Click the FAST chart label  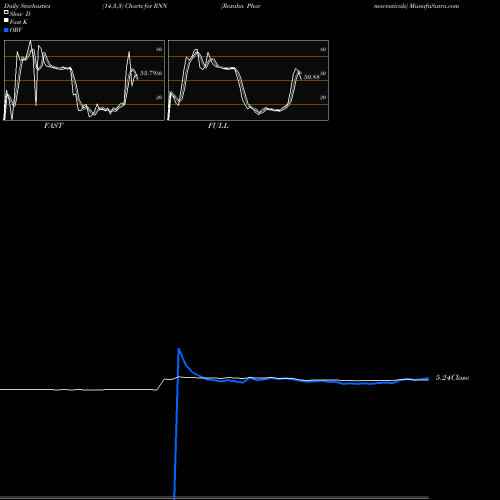(x=53, y=125)
